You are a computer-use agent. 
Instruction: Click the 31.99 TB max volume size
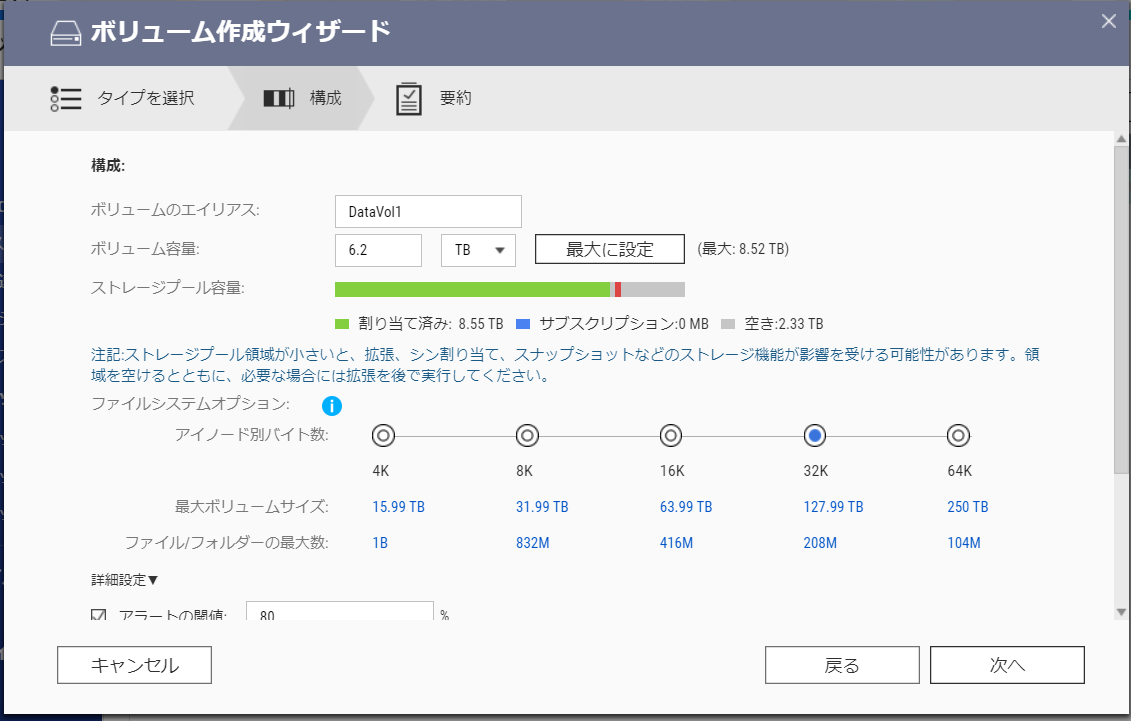click(x=542, y=507)
